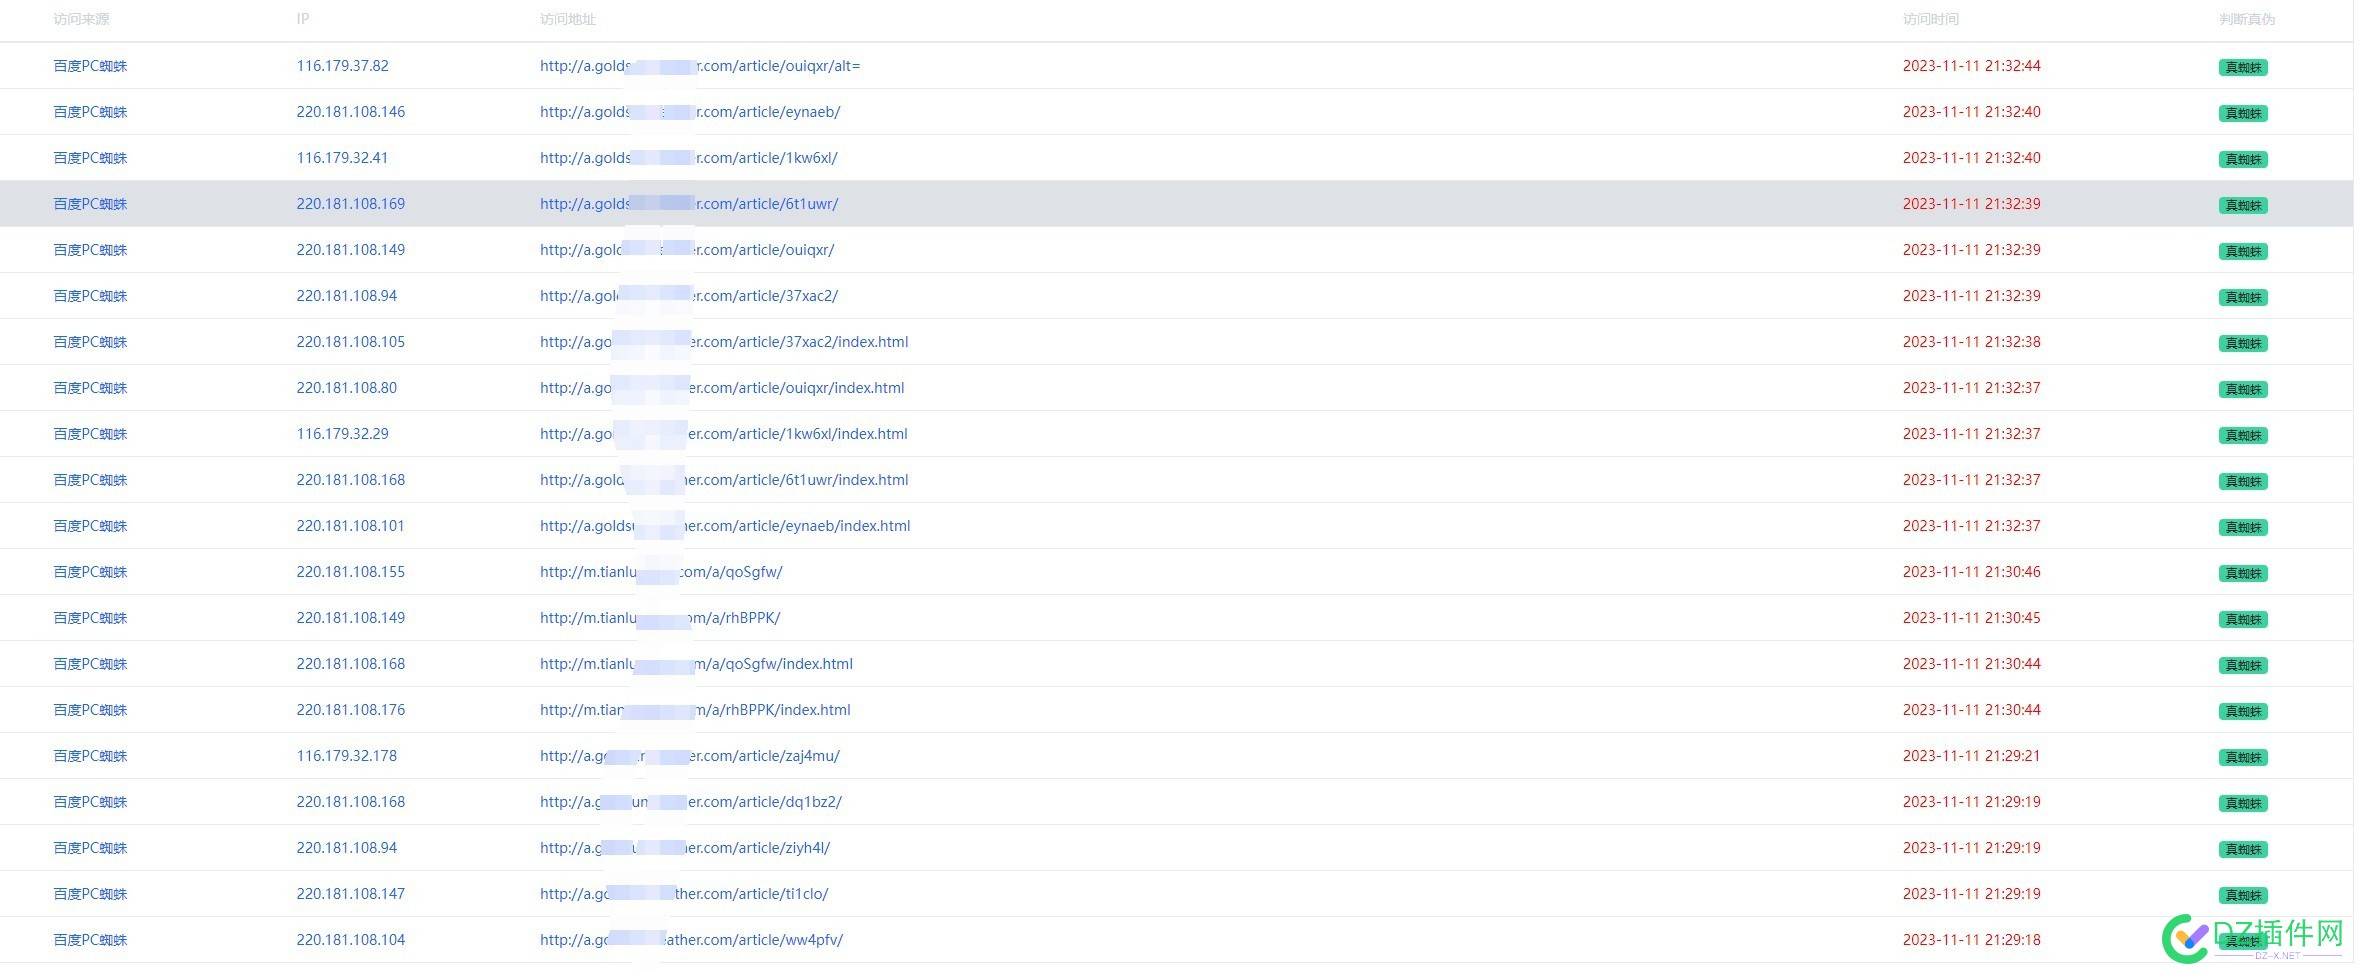Image resolution: width=2362 pixels, height=979 pixels.
Task: Click timestamp 2023-11-11 21:32:44
Action: coord(1971,66)
